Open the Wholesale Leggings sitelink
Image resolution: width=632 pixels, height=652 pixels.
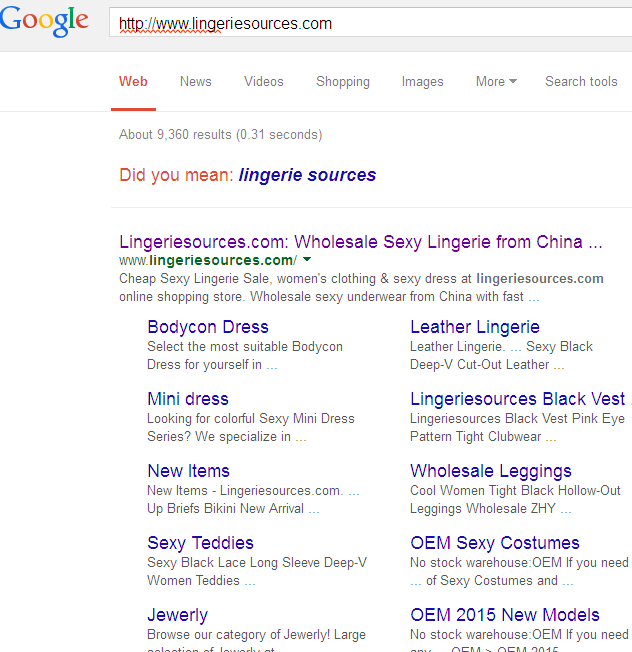tap(491, 471)
